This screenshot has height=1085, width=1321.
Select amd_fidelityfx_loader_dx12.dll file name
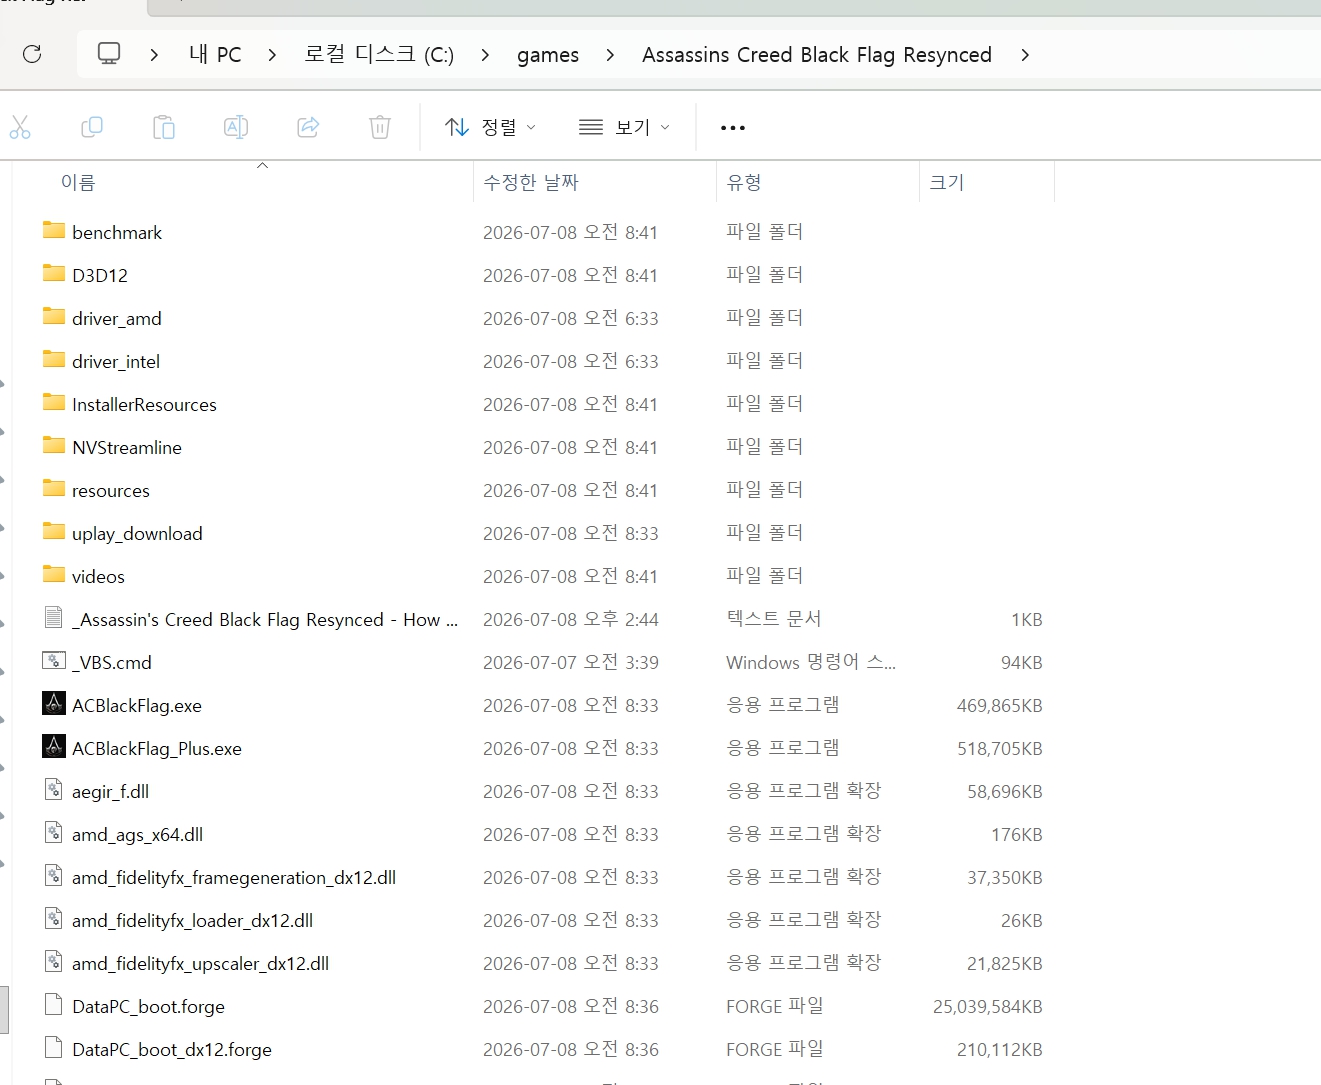click(192, 921)
